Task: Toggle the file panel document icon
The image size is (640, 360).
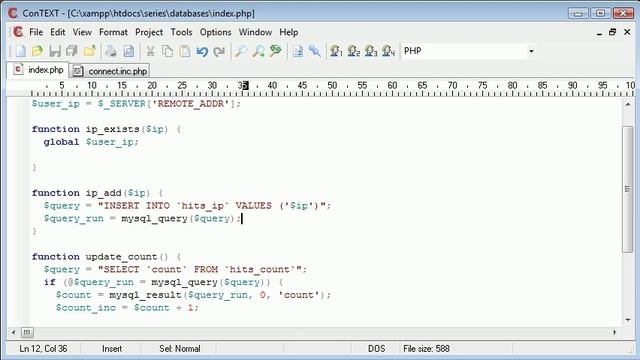Action: (x=298, y=51)
